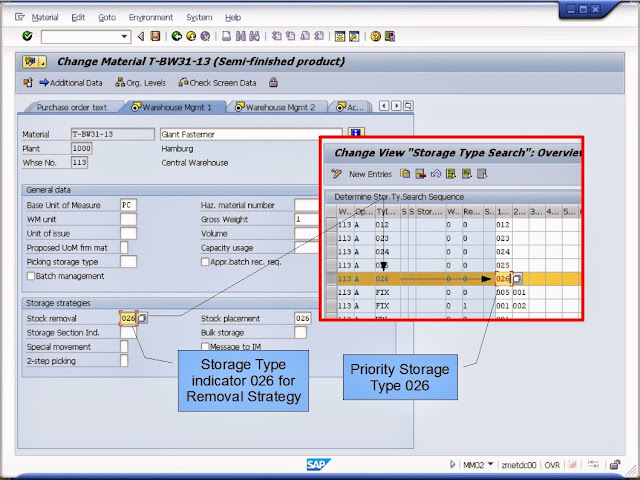Click New Entries in Storage Type Search

tap(370, 174)
